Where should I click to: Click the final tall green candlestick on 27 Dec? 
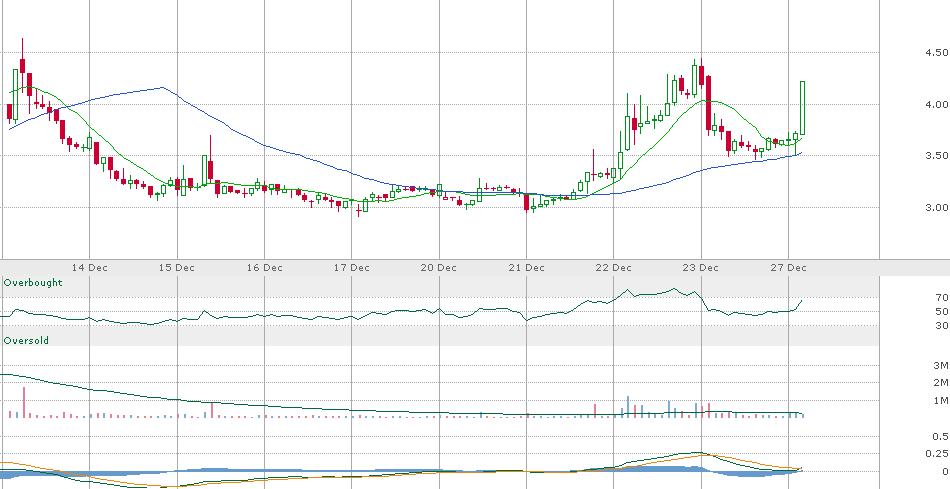coord(802,108)
